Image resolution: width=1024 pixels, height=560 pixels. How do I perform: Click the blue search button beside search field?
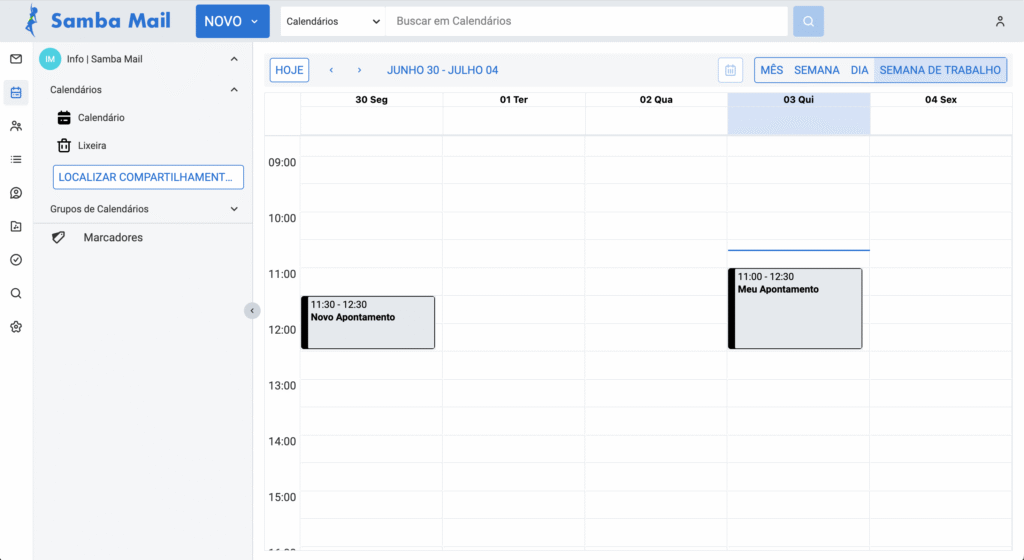click(x=808, y=21)
